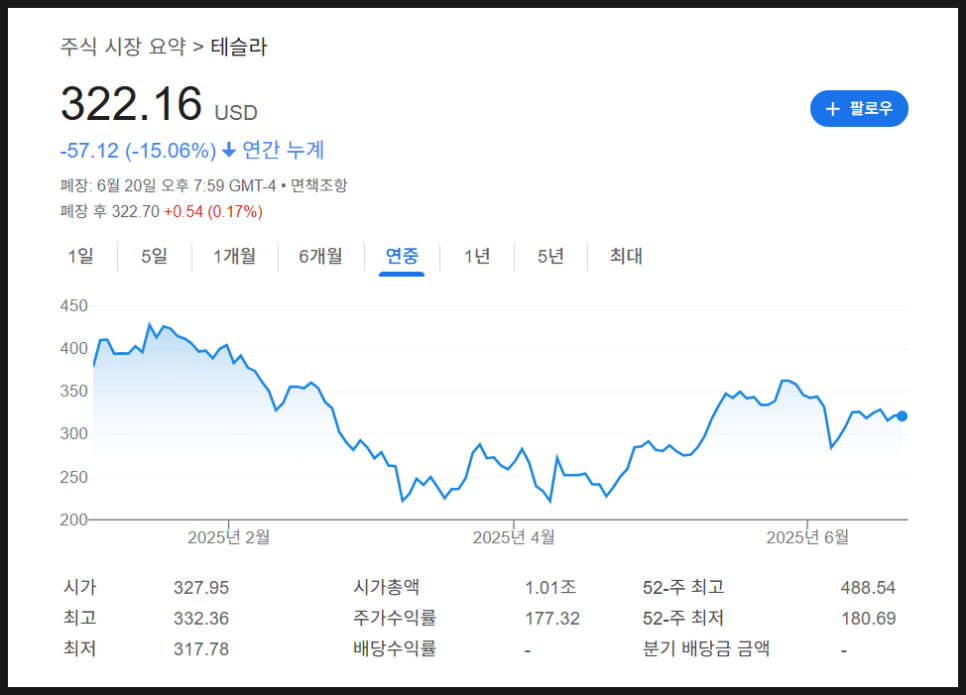Click the 시가 value 327.95

coord(201,588)
